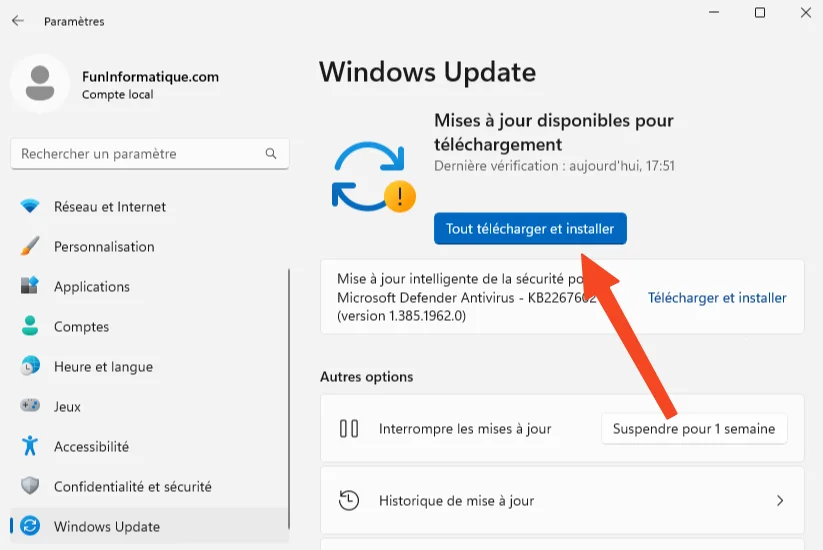Click the large update status sync icon
Viewport: 823px width, 550px height.
[x=373, y=177]
